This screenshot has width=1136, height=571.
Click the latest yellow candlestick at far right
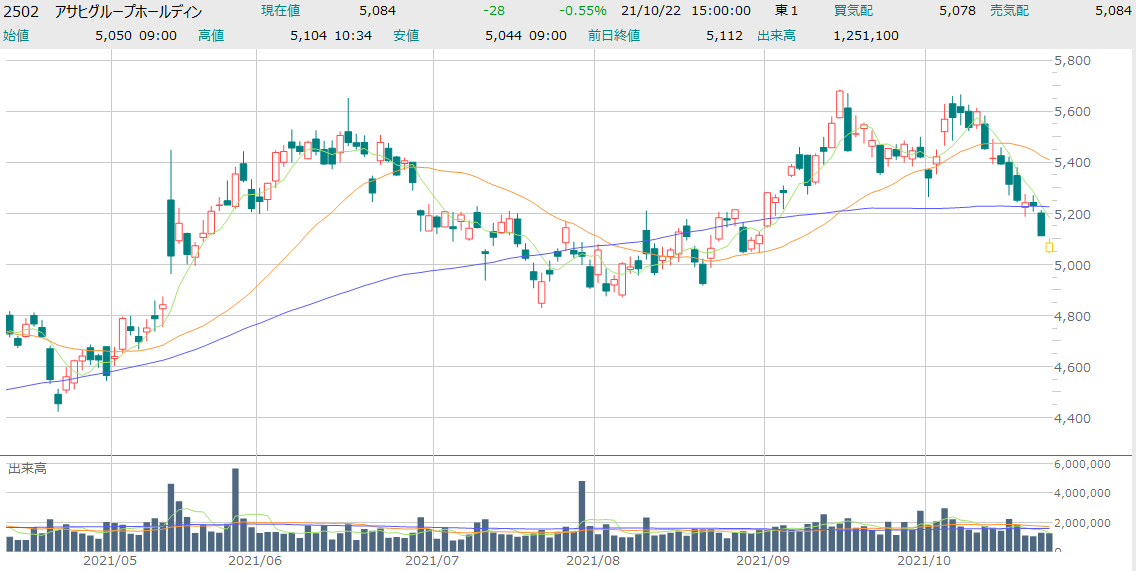1049,247
